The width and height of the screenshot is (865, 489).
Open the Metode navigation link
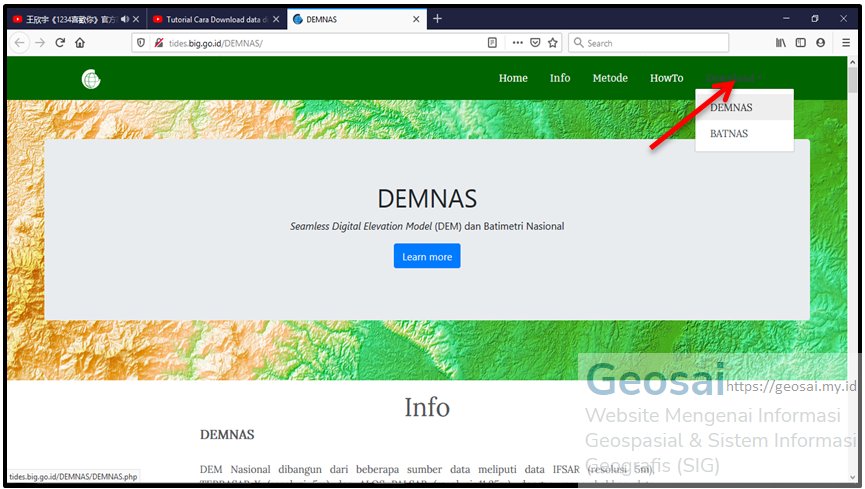(610, 78)
